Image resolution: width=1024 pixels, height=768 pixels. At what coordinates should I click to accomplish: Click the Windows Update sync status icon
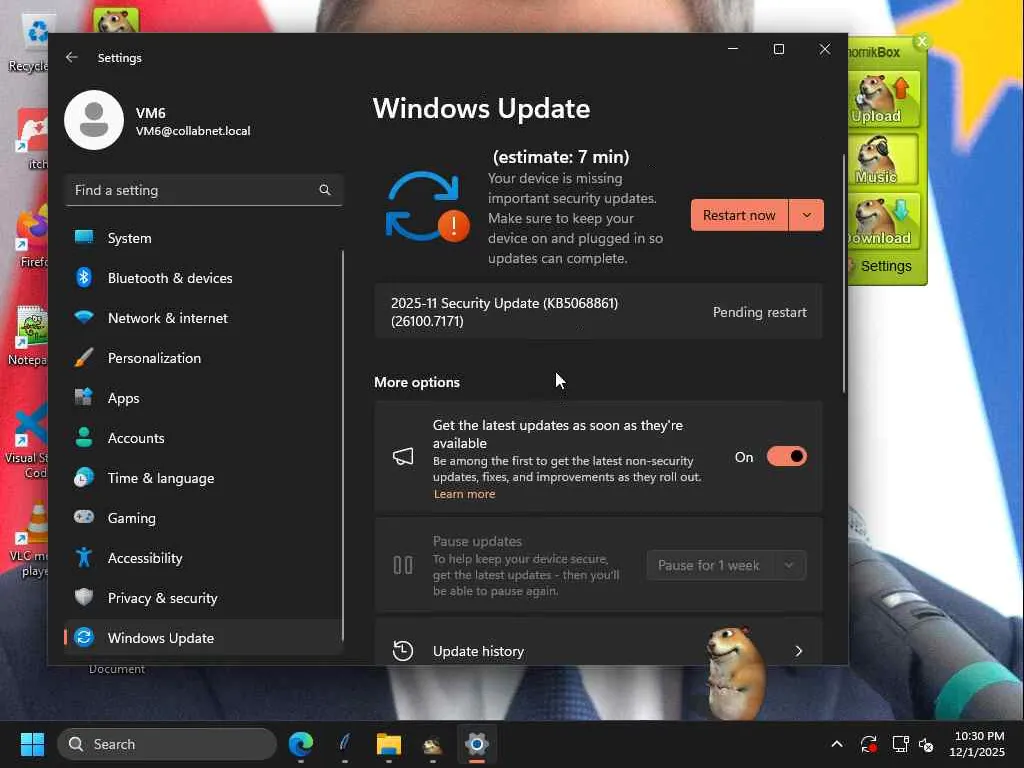point(428,207)
